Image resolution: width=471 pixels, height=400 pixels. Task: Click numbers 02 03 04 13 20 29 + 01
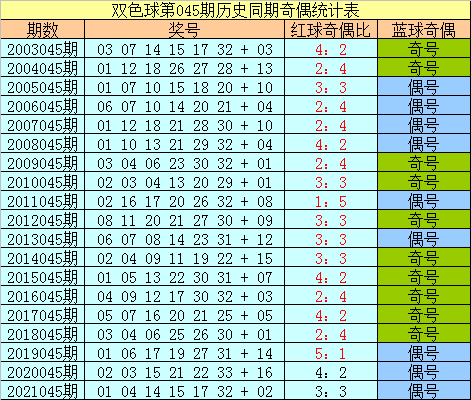185,182
